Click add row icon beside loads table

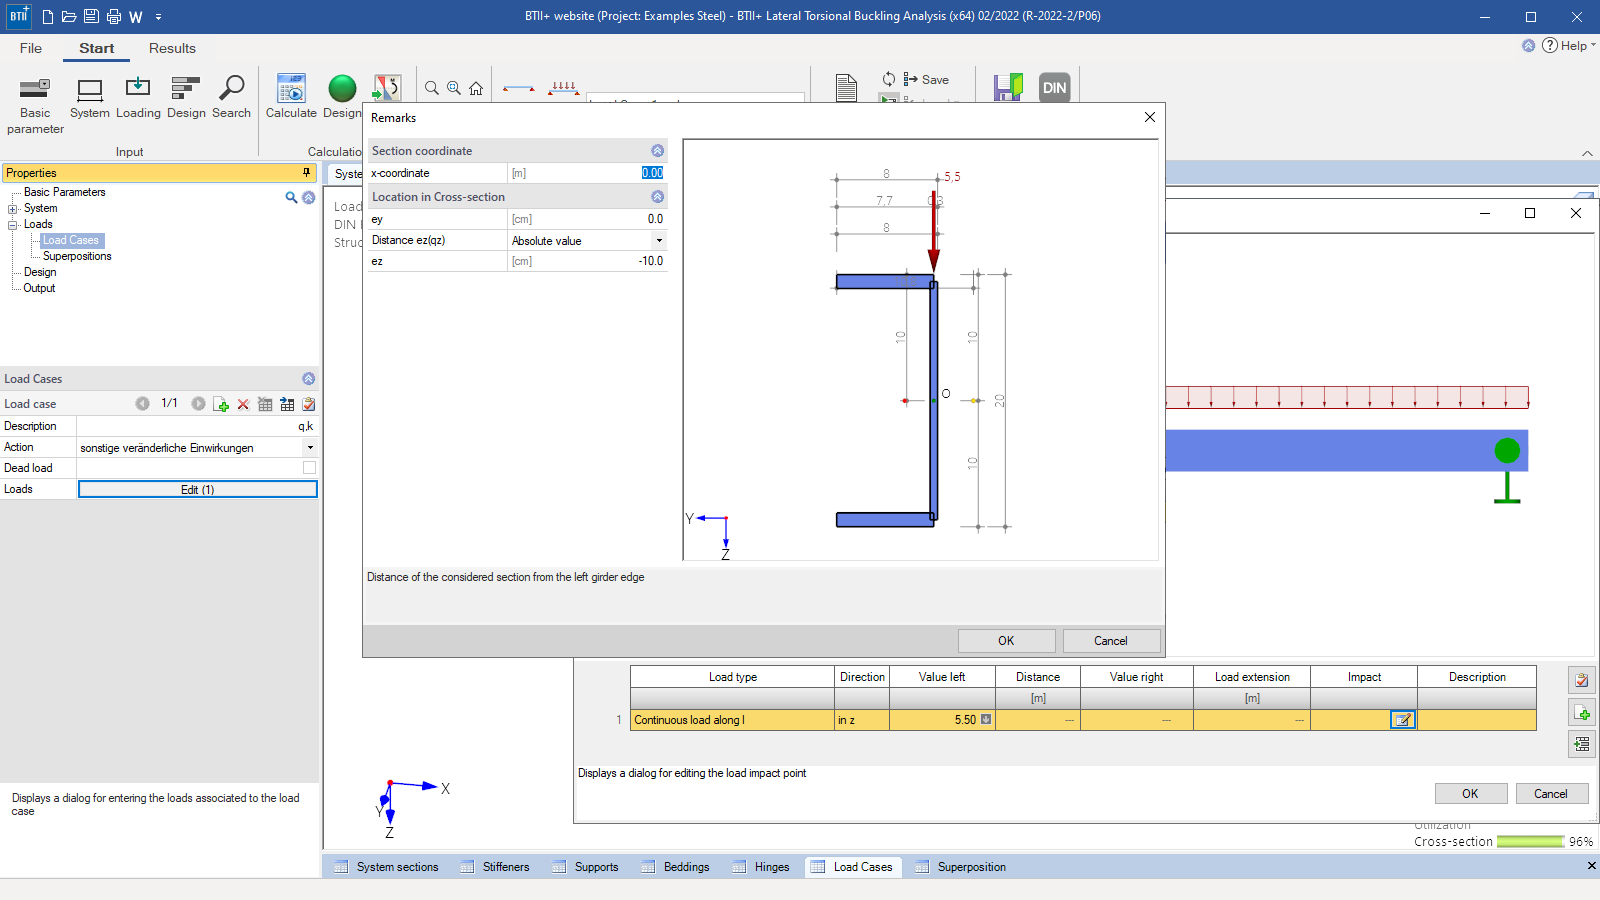(x=1582, y=713)
